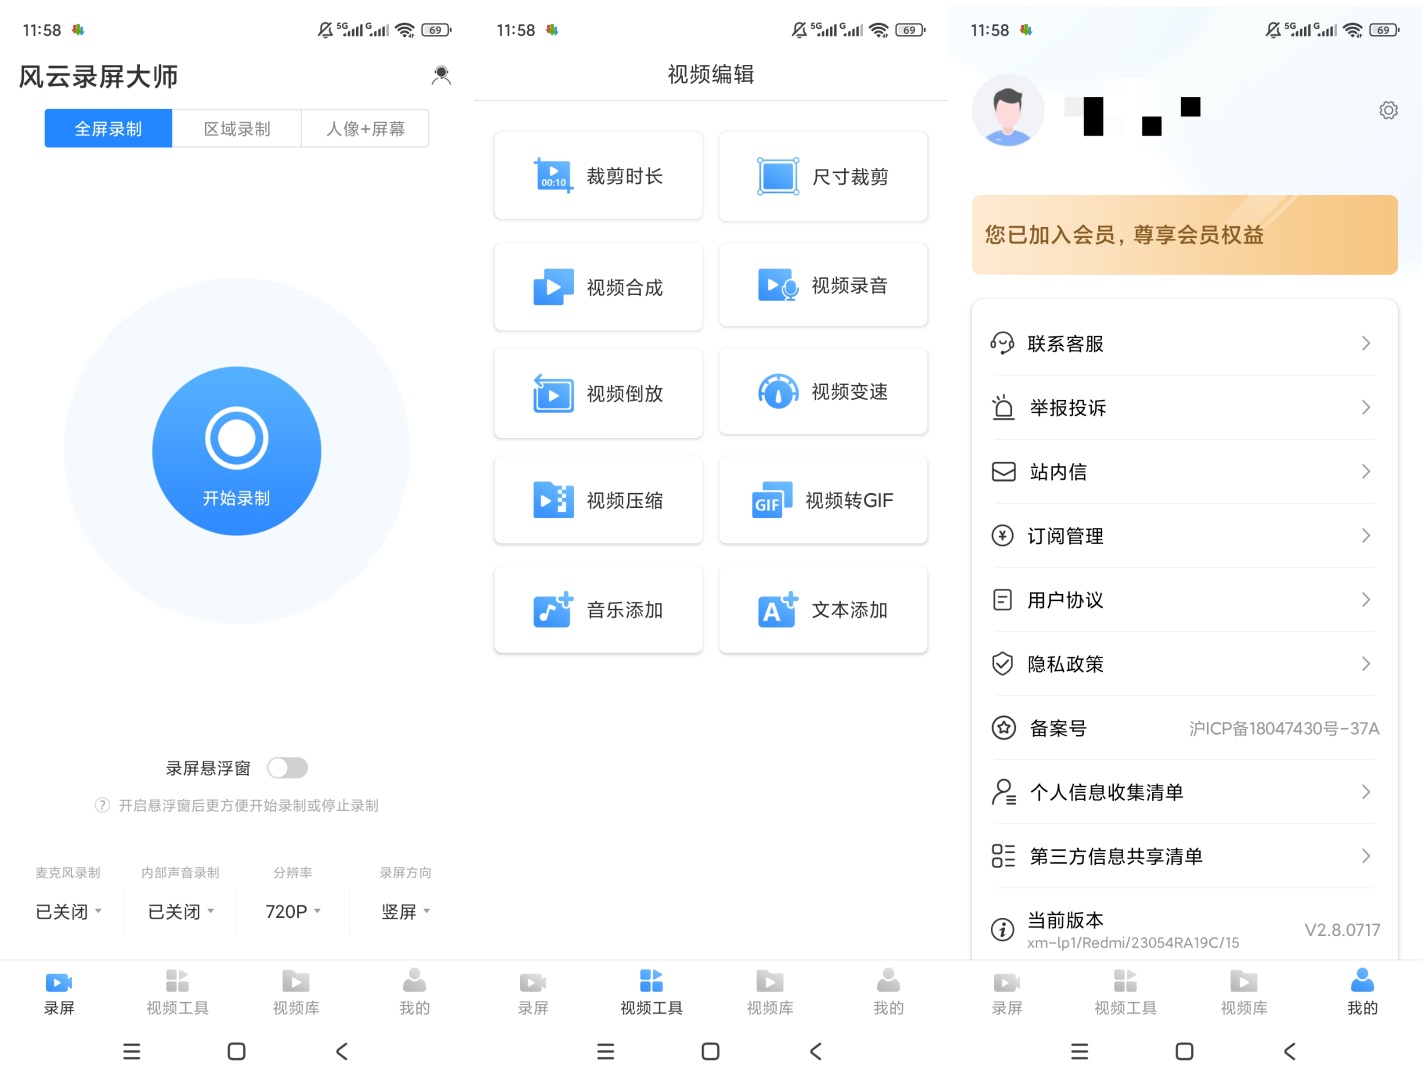Tap the 裁剪时长 trim duration icon

553,176
